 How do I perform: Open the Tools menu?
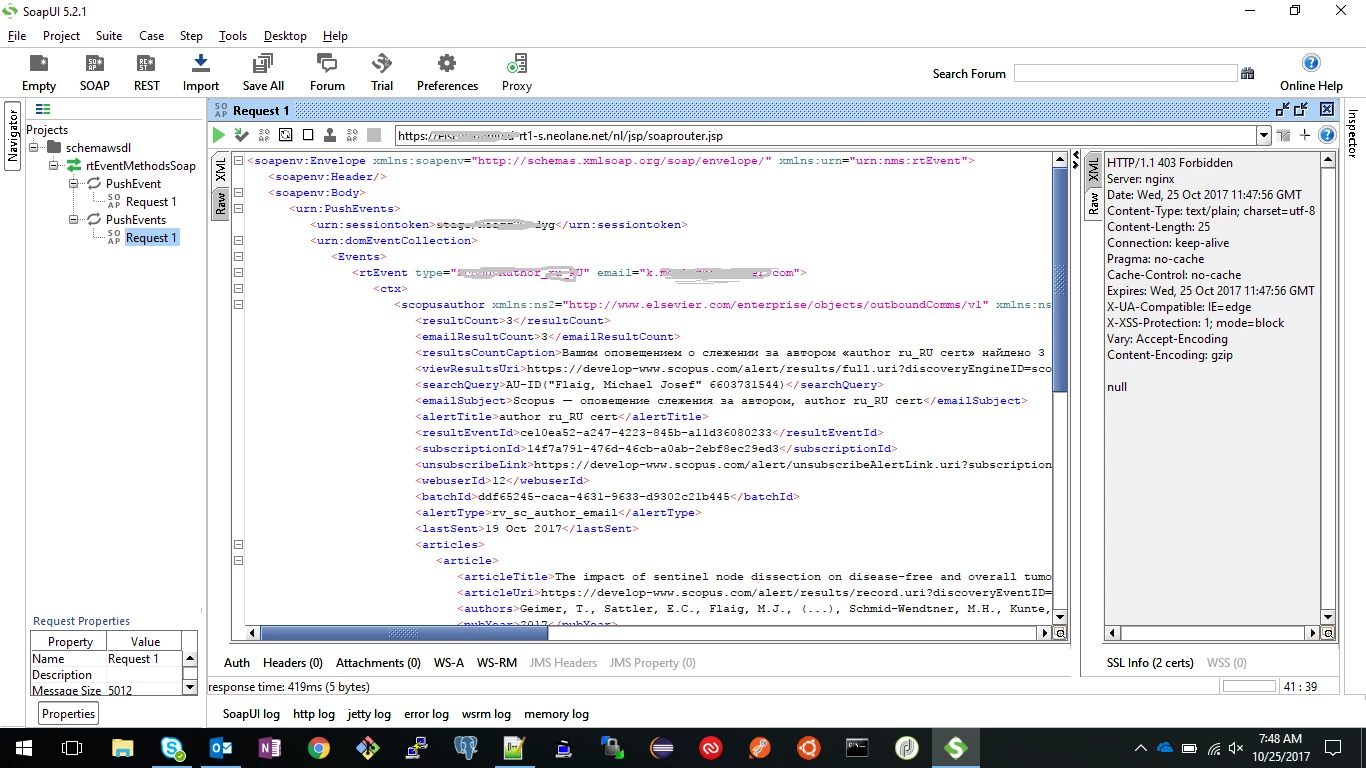tap(233, 36)
